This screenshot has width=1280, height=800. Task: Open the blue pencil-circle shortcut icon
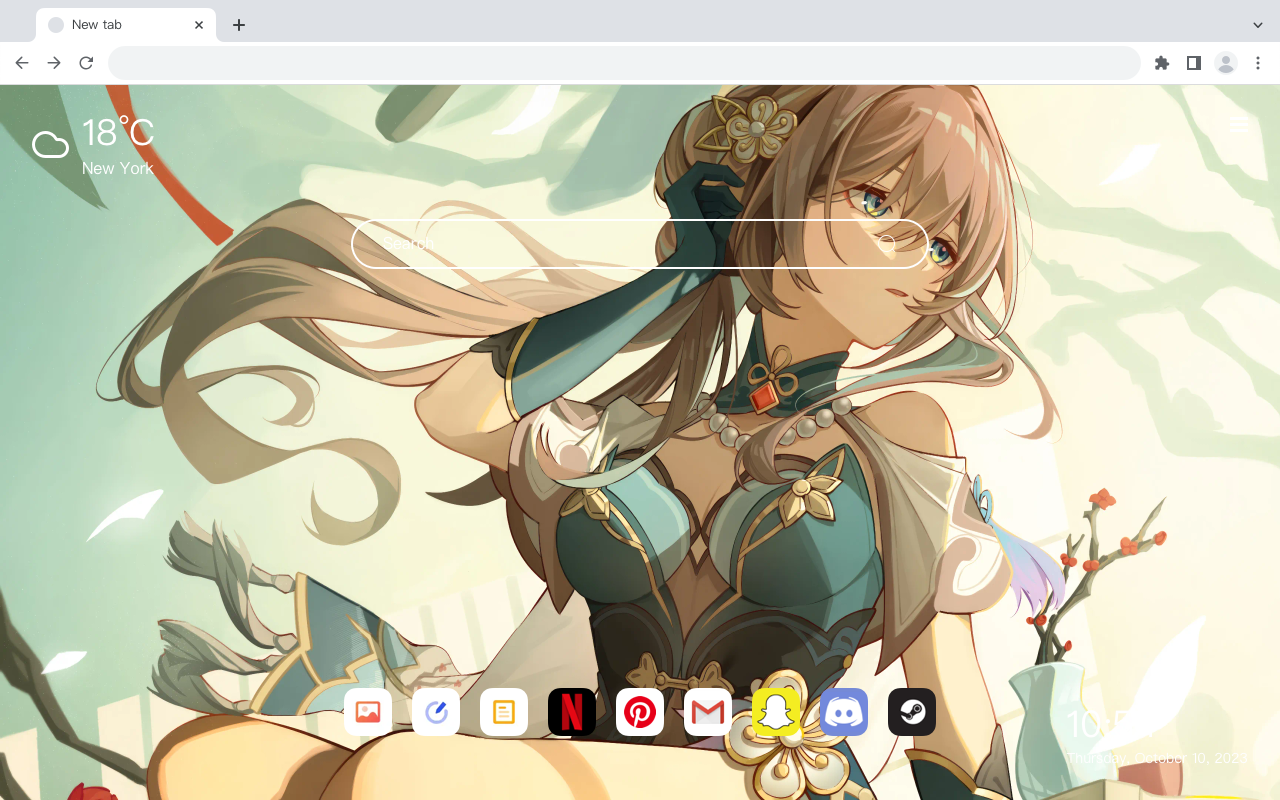(436, 712)
